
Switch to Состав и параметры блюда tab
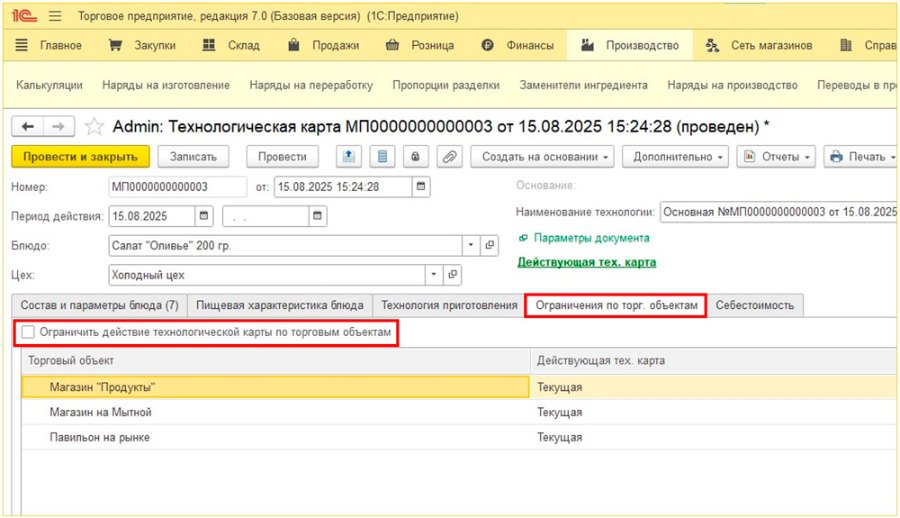click(99, 306)
